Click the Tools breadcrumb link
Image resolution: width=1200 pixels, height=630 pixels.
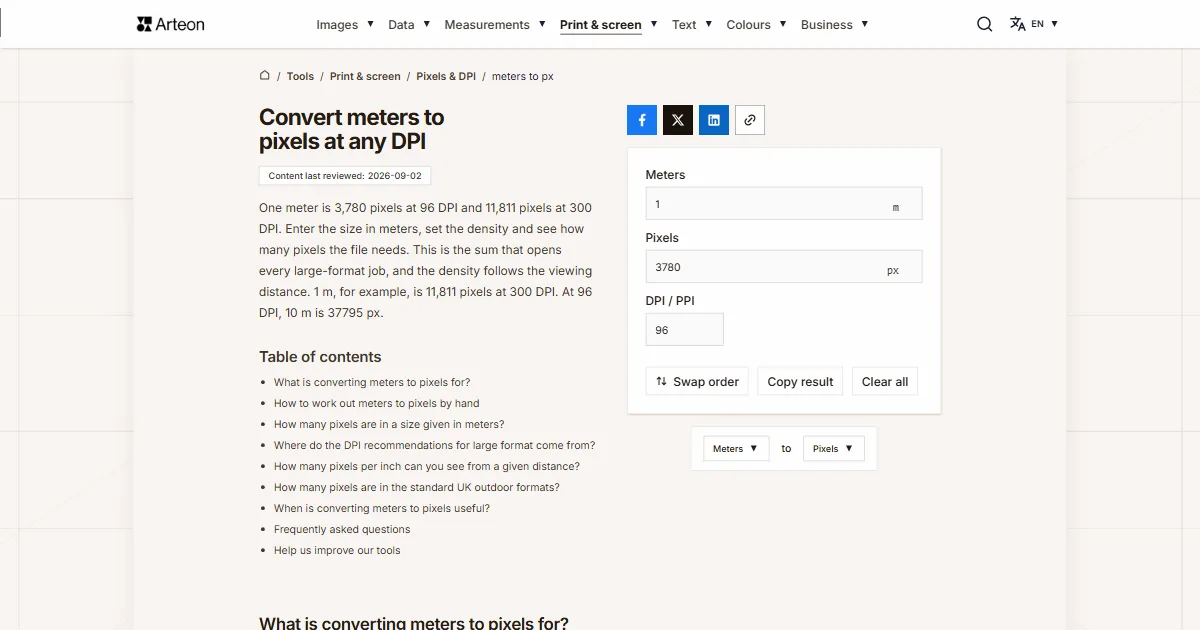(300, 76)
